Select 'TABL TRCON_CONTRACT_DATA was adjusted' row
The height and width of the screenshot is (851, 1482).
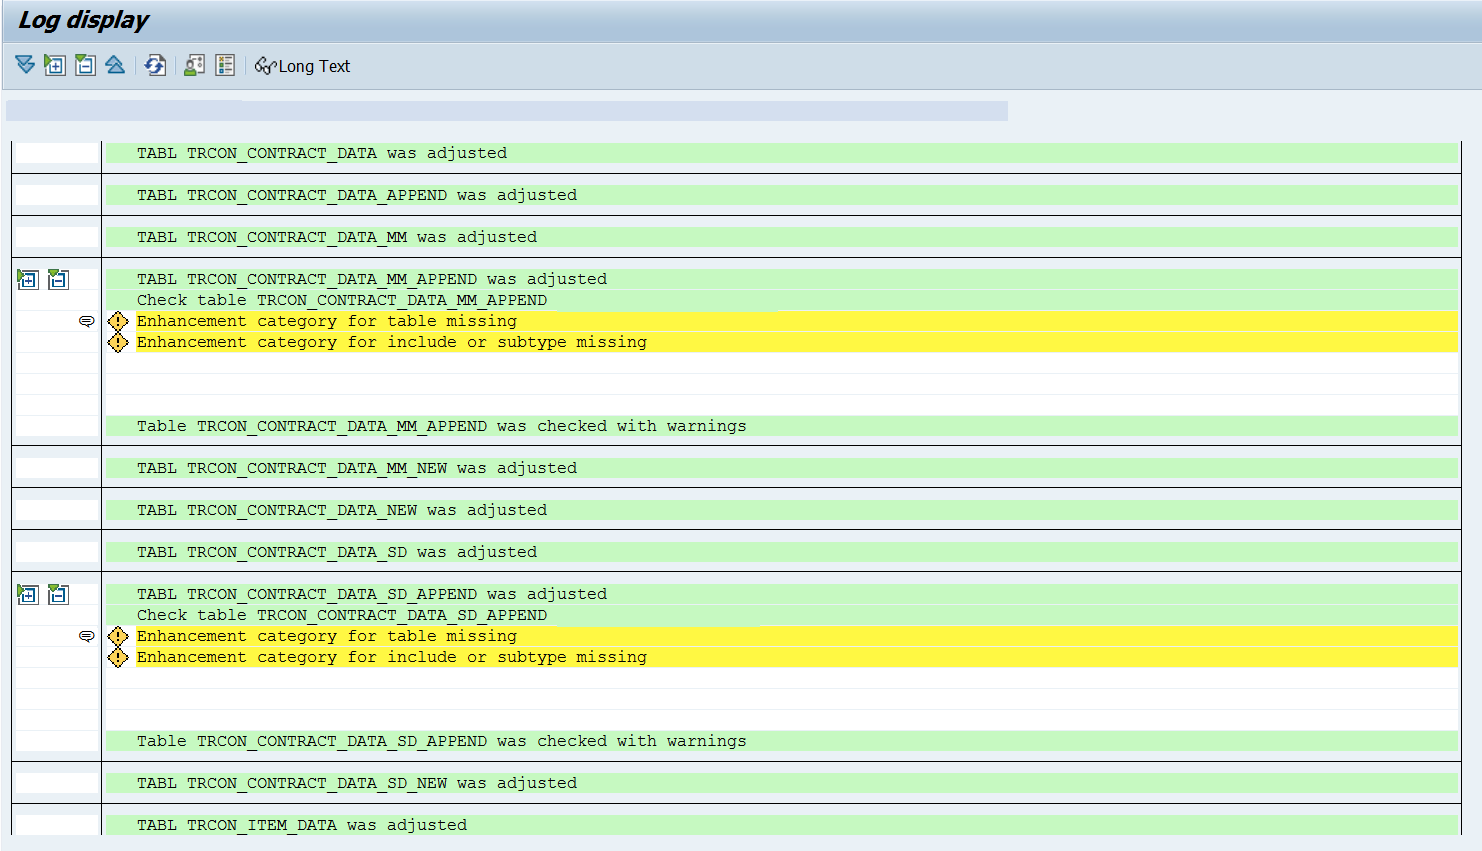coord(781,153)
